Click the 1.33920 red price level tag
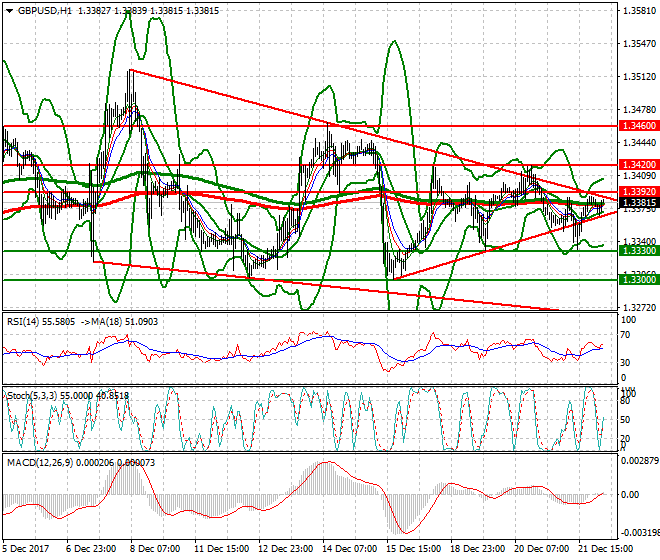This screenshot has height=560, width=660. click(638, 190)
